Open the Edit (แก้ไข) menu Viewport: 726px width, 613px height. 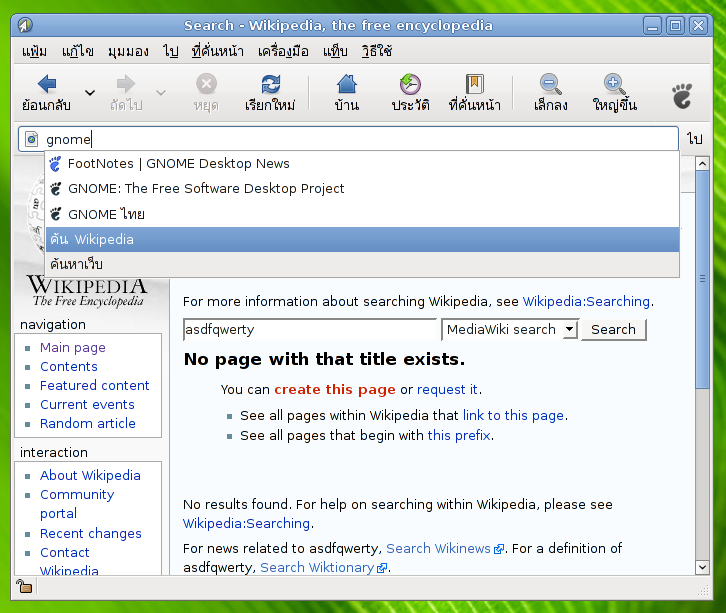pos(78,51)
